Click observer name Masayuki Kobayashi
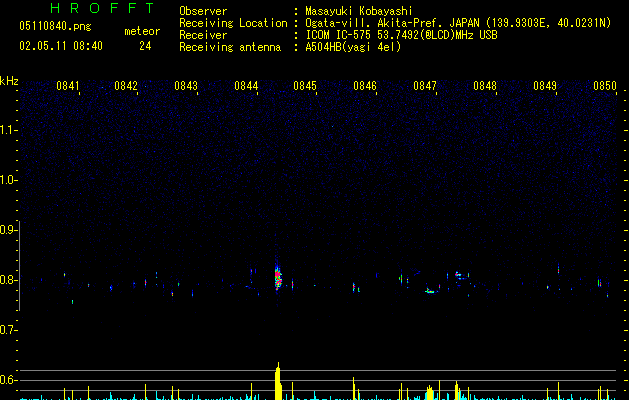Image resolution: width=629 pixels, height=400 pixels. pyautogui.click(x=359, y=11)
